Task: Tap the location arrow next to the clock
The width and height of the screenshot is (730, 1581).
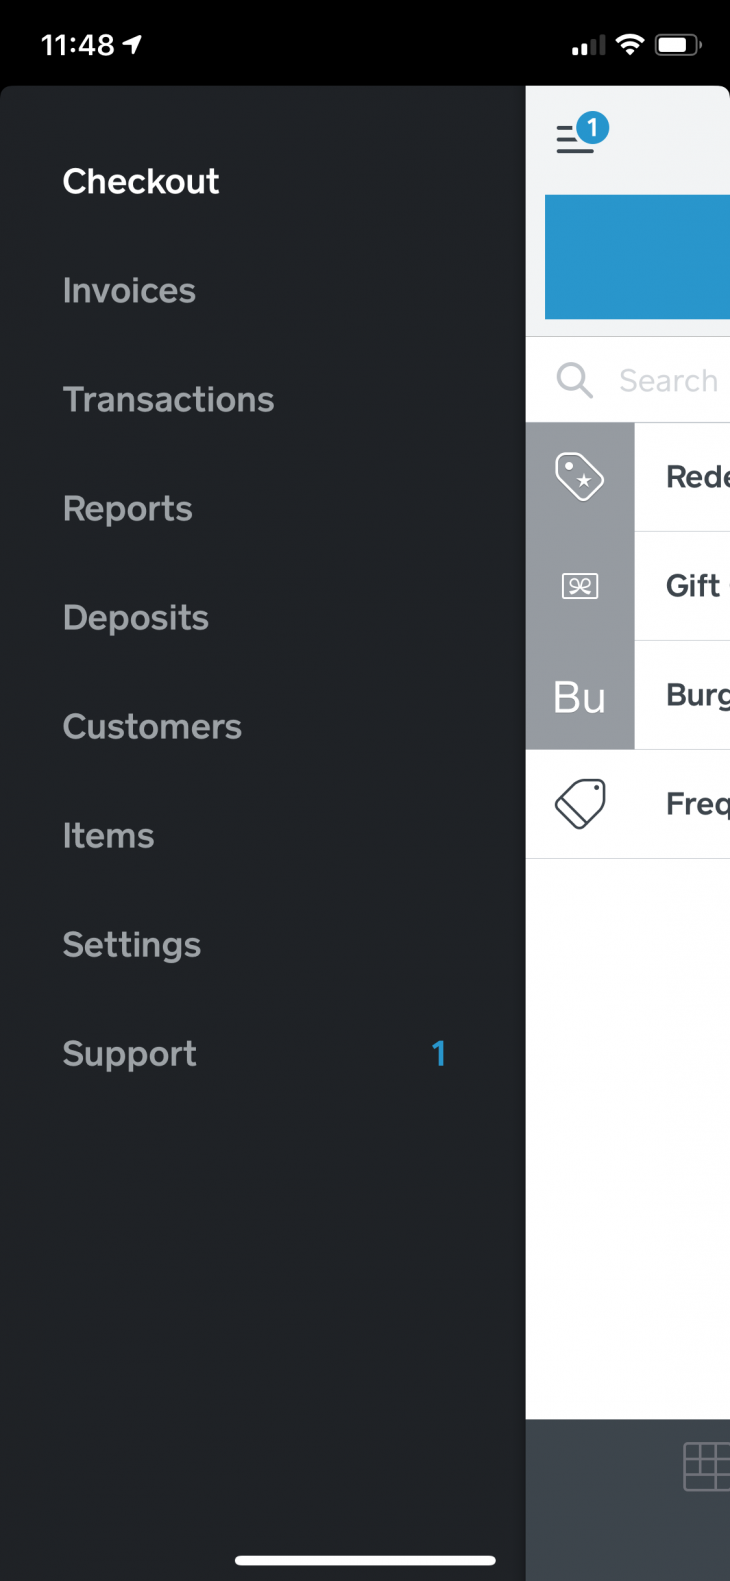Action: click(x=130, y=44)
